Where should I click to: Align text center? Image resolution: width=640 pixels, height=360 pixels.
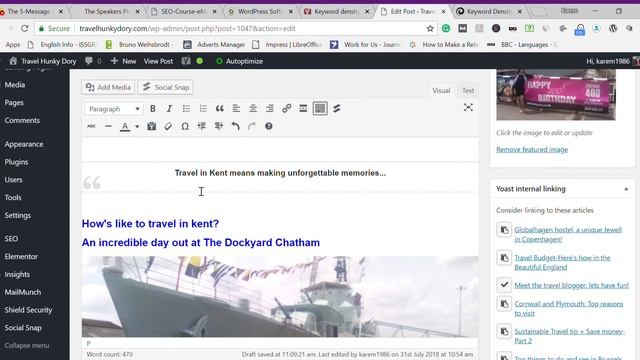click(x=253, y=109)
